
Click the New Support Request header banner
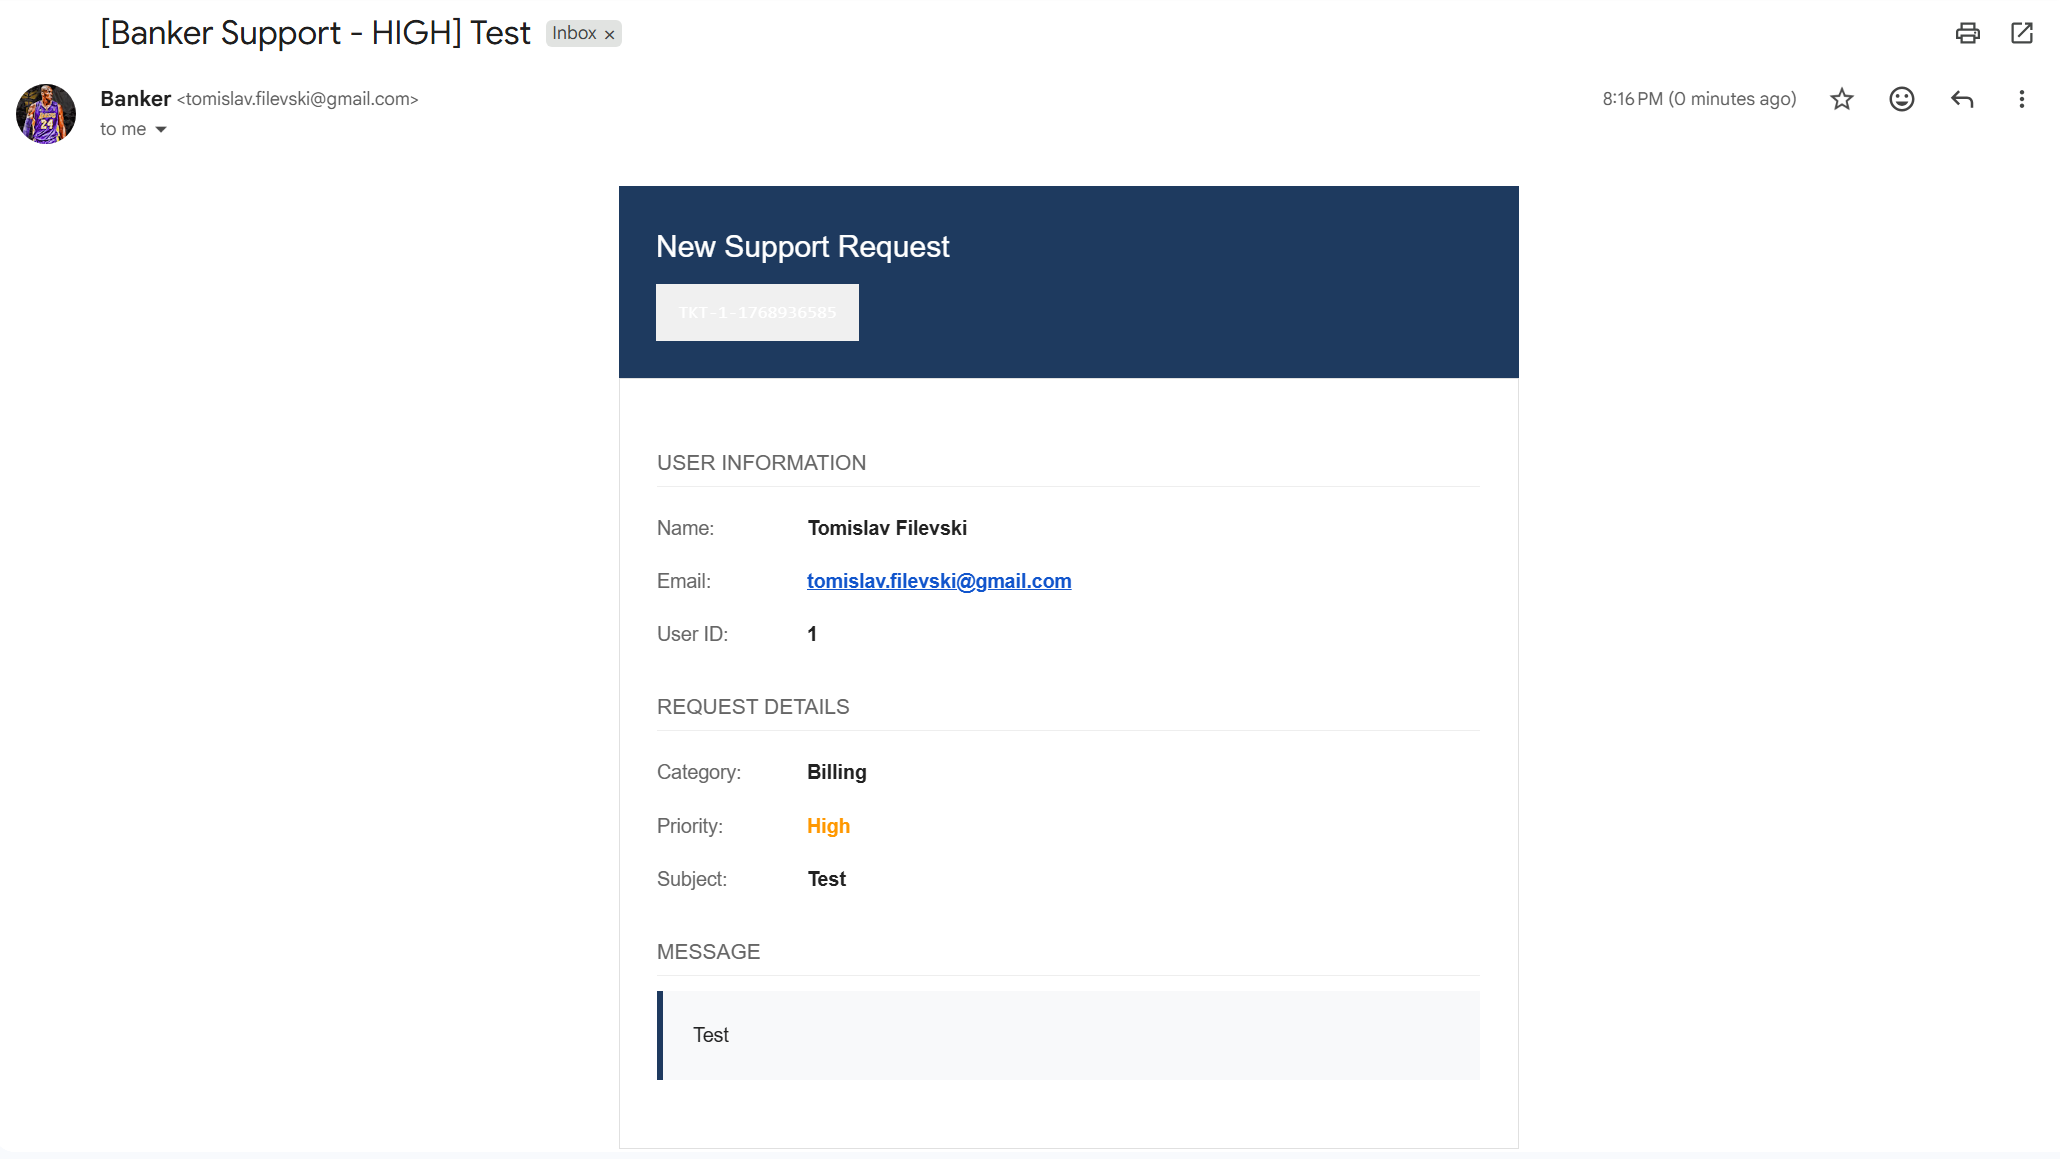point(802,246)
